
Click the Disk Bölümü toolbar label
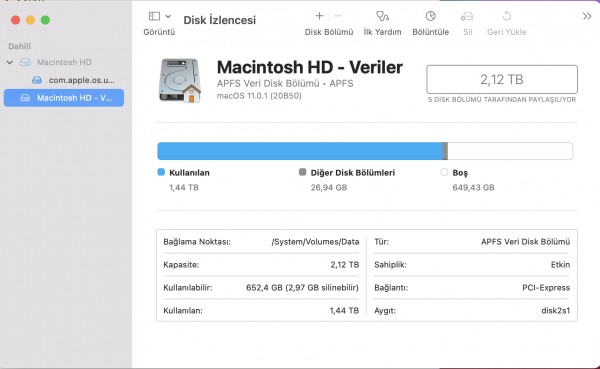[329, 32]
